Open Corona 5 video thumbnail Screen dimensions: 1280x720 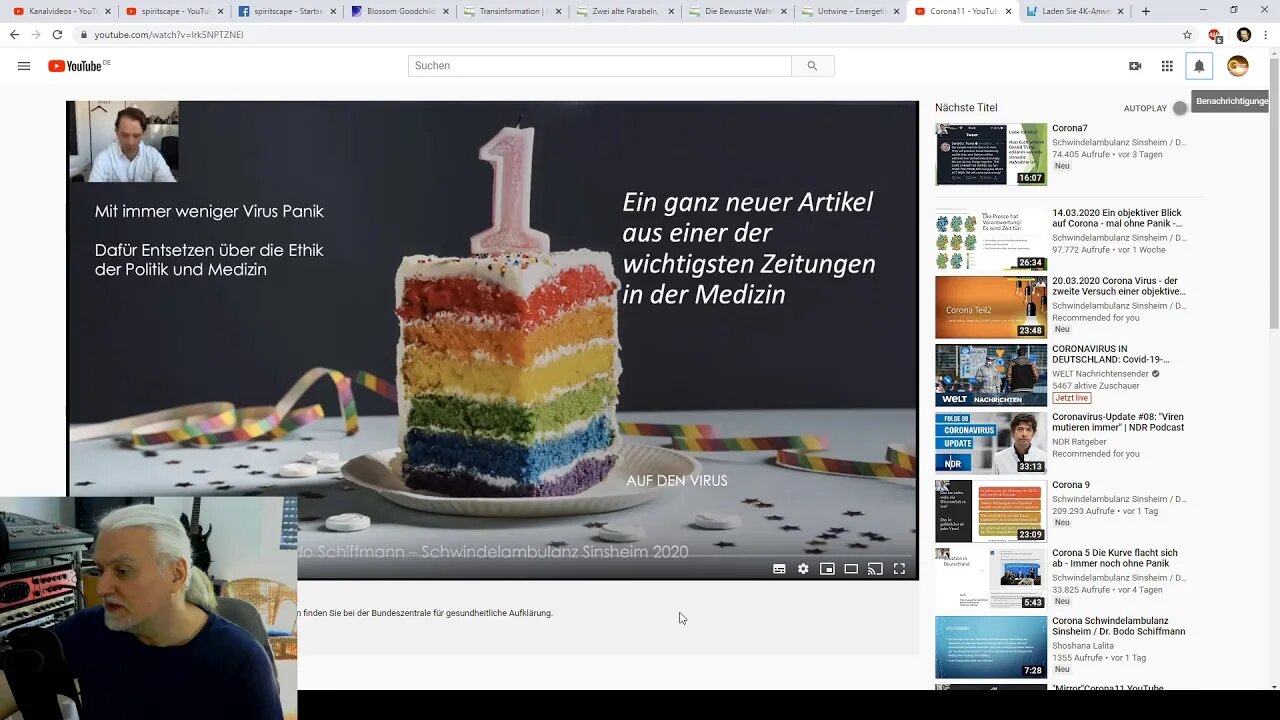click(991, 579)
